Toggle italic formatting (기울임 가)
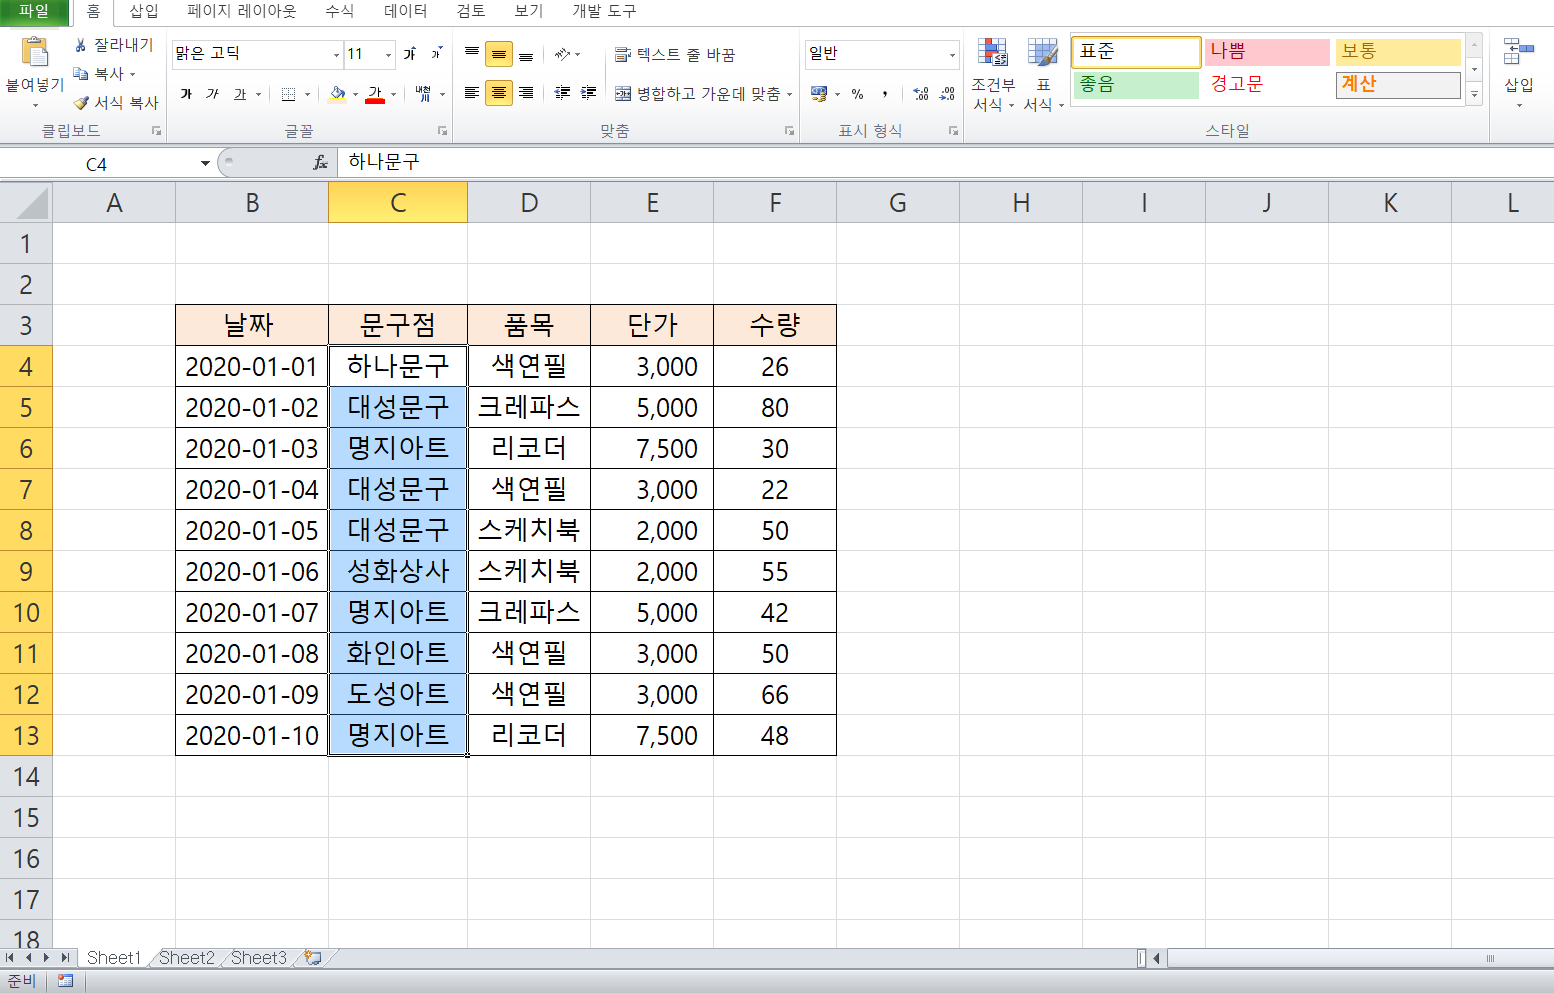1554x993 pixels. tap(212, 94)
